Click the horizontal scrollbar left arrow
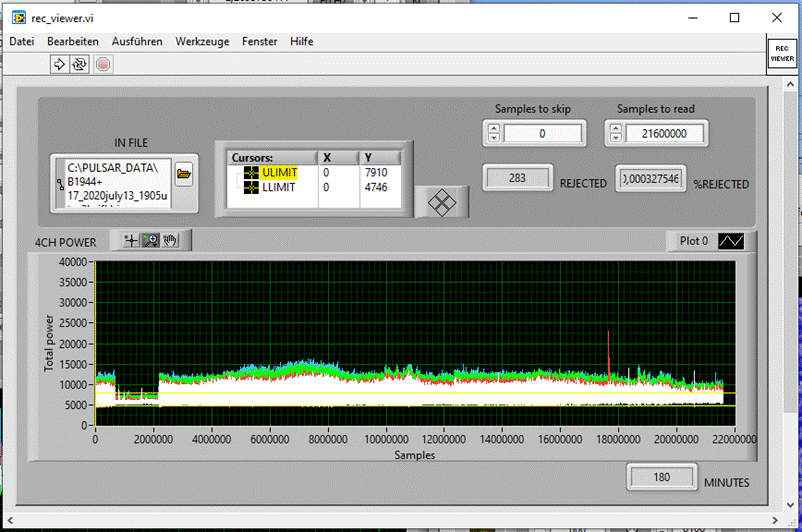 click(x=10, y=521)
